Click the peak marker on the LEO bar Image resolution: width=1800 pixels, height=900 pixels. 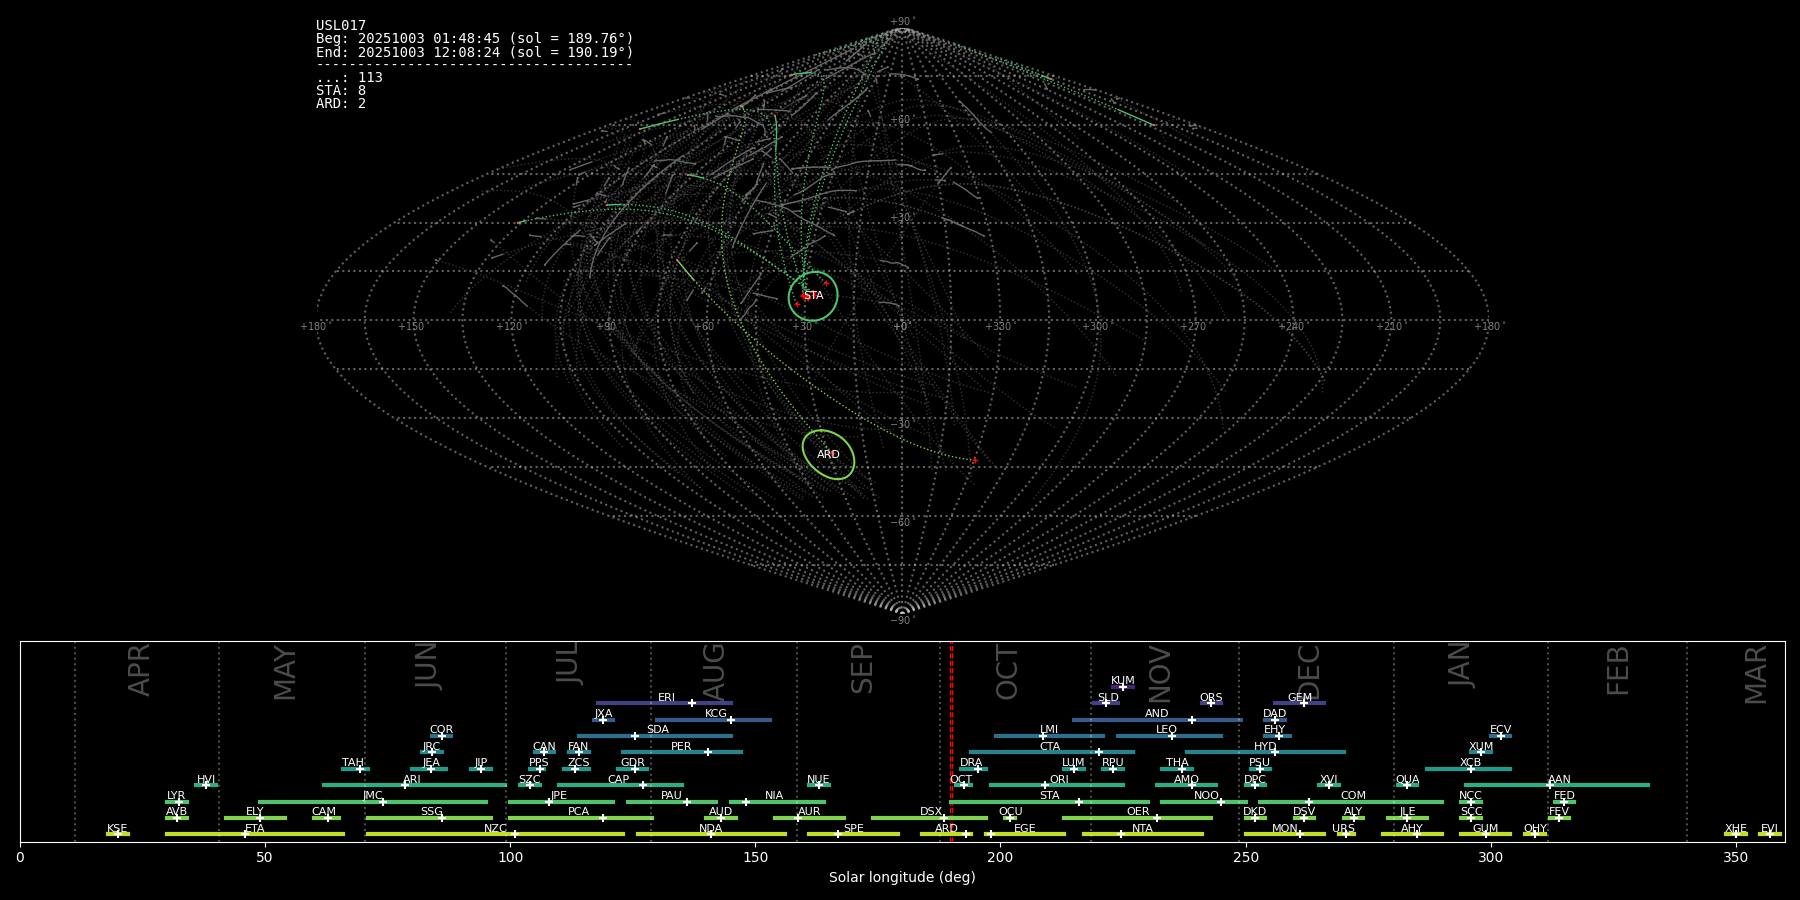coord(1172,736)
